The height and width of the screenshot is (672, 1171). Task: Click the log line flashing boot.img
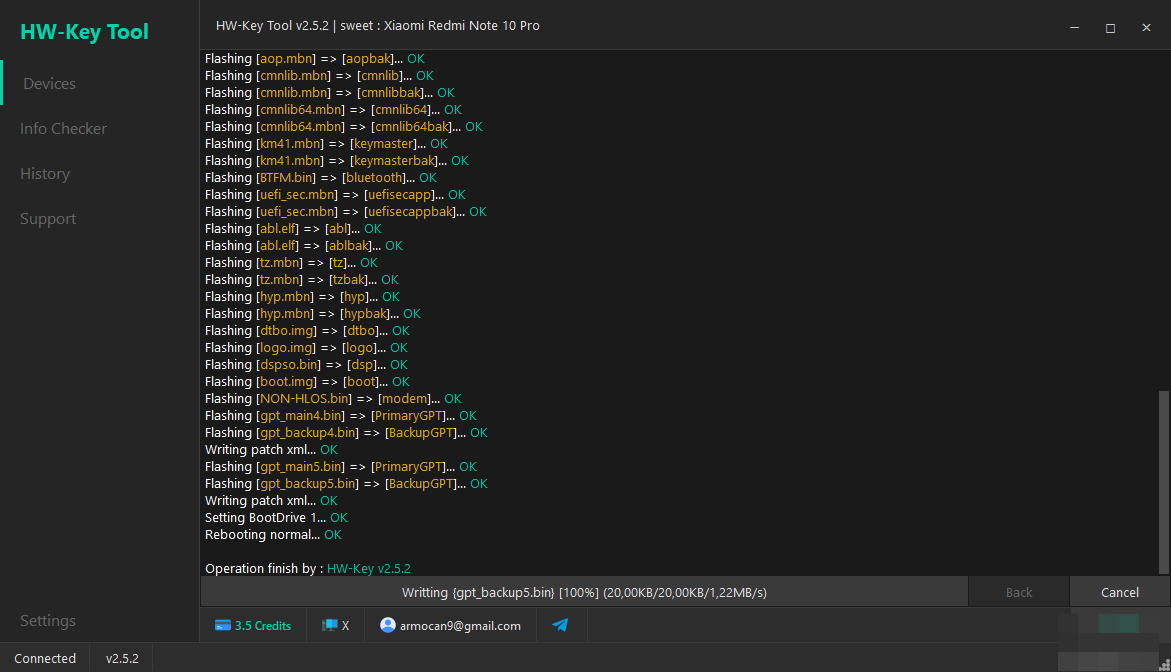pyautogui.click(x=307, y=382)
